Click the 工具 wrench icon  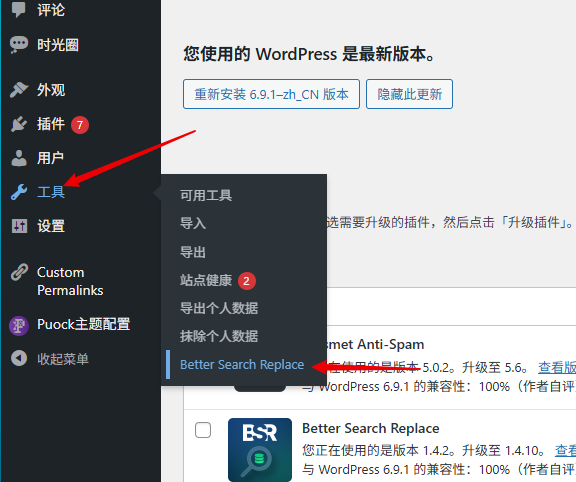[x=19, y=192]
